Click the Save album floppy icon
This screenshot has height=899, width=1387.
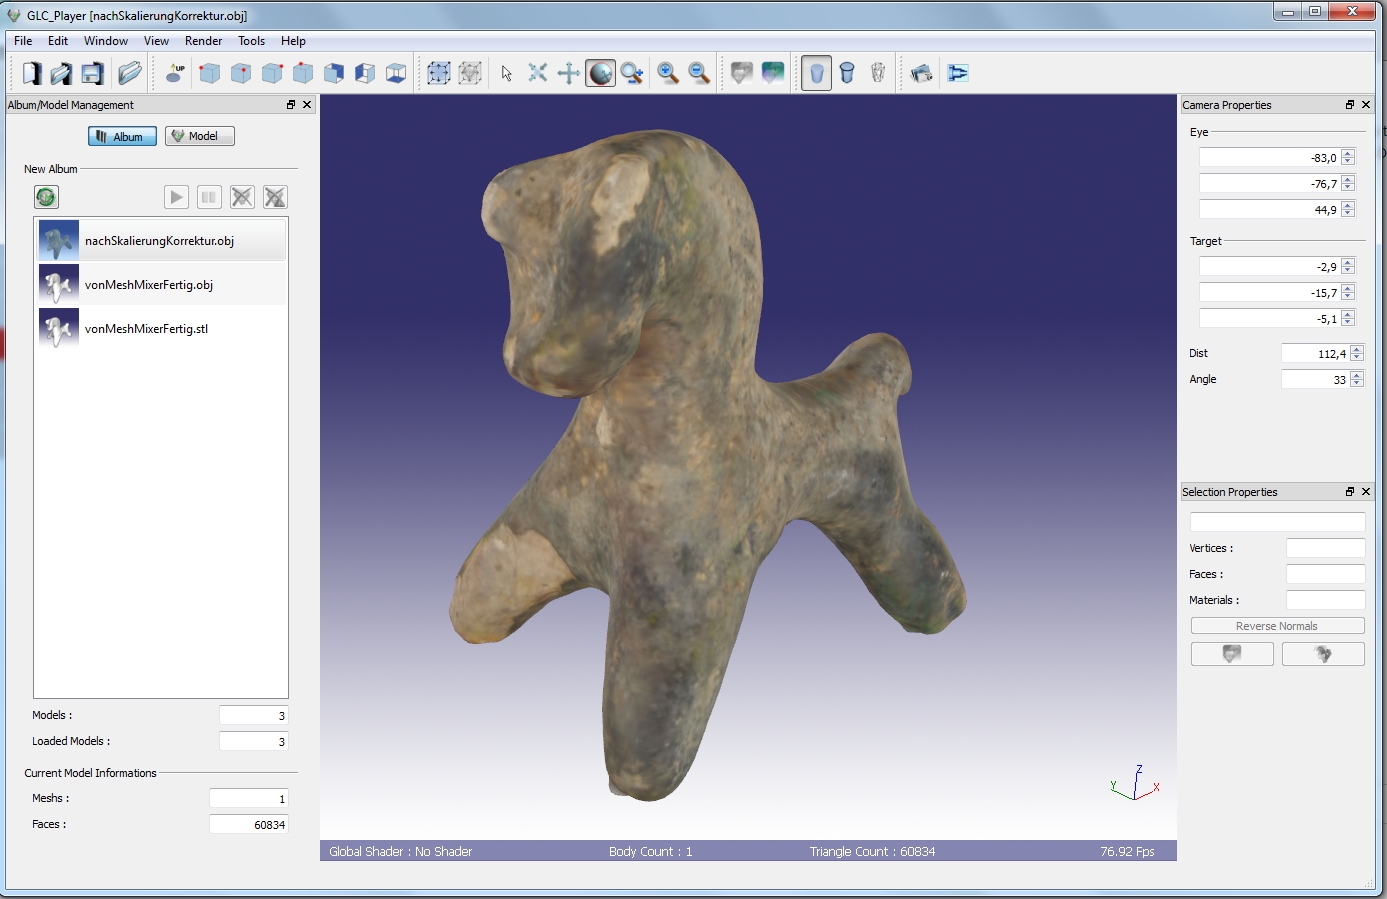pyautogui.click(x=92, y=73)
